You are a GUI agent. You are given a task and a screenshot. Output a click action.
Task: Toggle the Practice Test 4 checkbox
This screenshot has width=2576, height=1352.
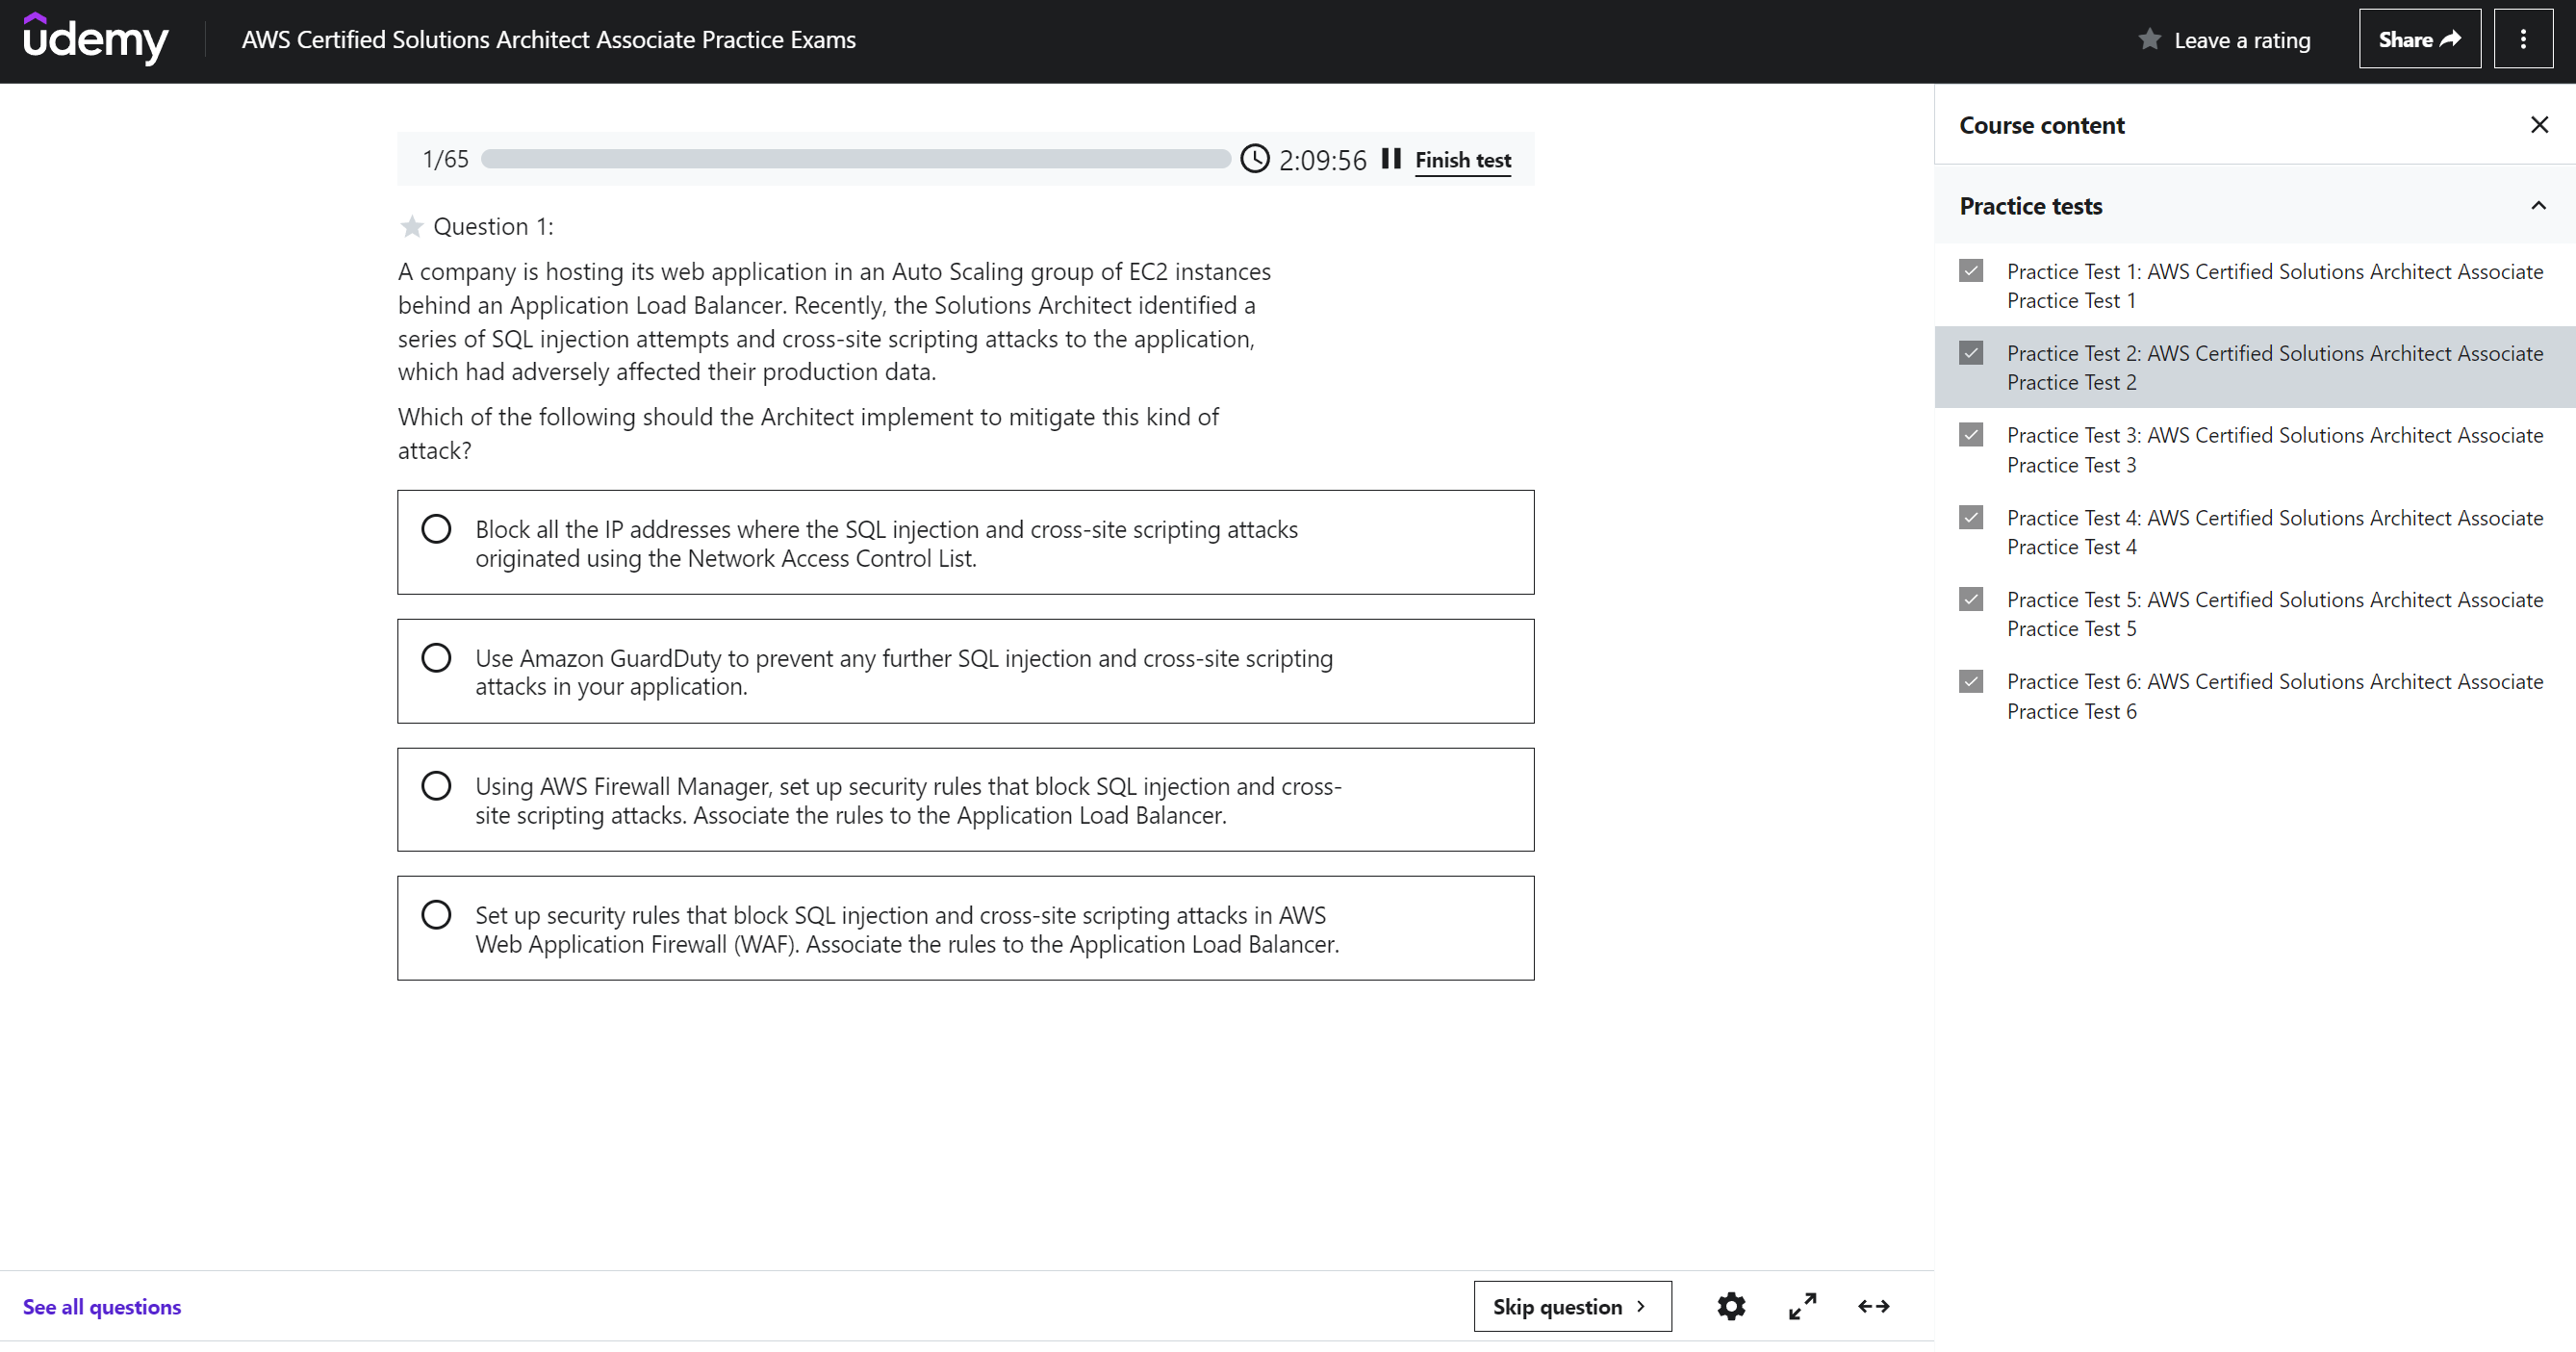[1970, 518]
